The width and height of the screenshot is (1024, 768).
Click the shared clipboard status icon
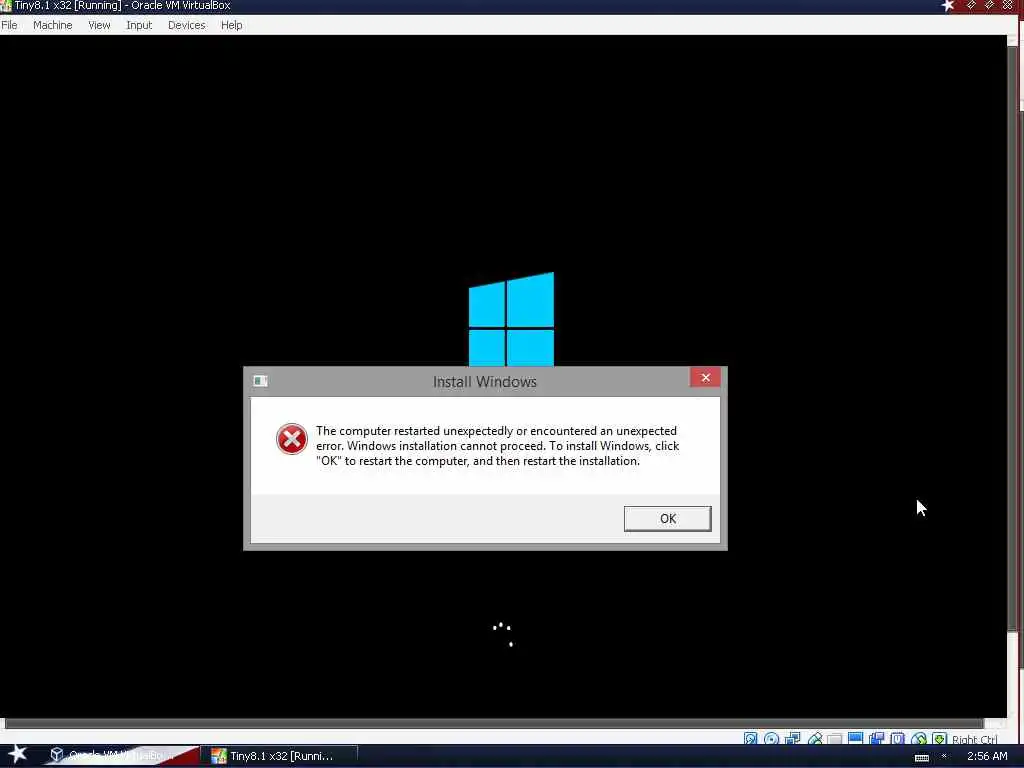point(876,739)
